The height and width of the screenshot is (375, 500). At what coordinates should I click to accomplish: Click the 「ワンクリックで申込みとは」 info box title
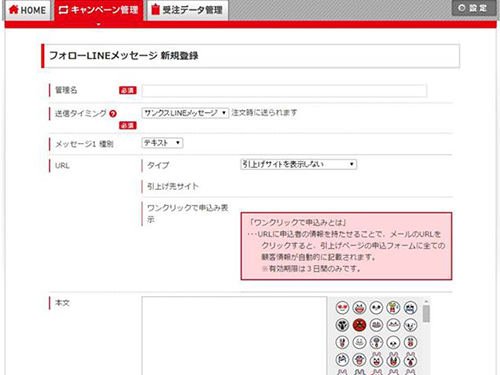point(298,222)
